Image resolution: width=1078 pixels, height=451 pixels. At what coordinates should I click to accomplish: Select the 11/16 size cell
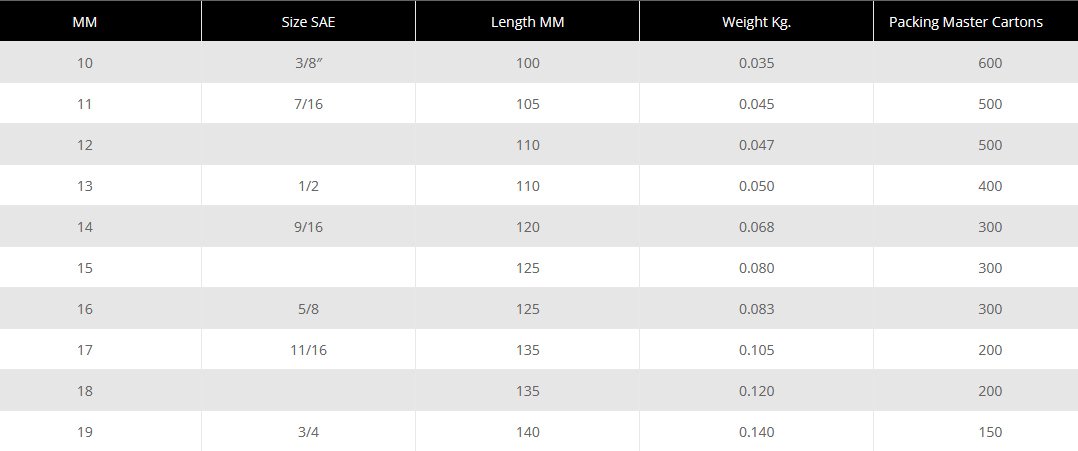click(308, 350)
